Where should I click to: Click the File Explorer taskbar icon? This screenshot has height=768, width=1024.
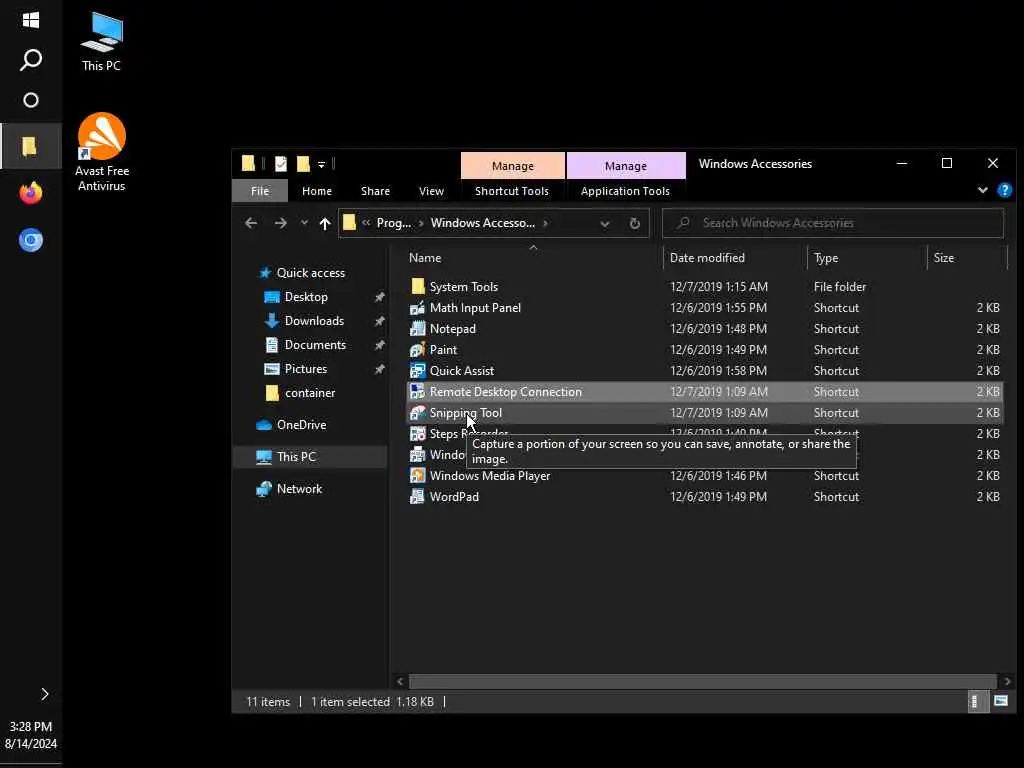click(29, 146)
